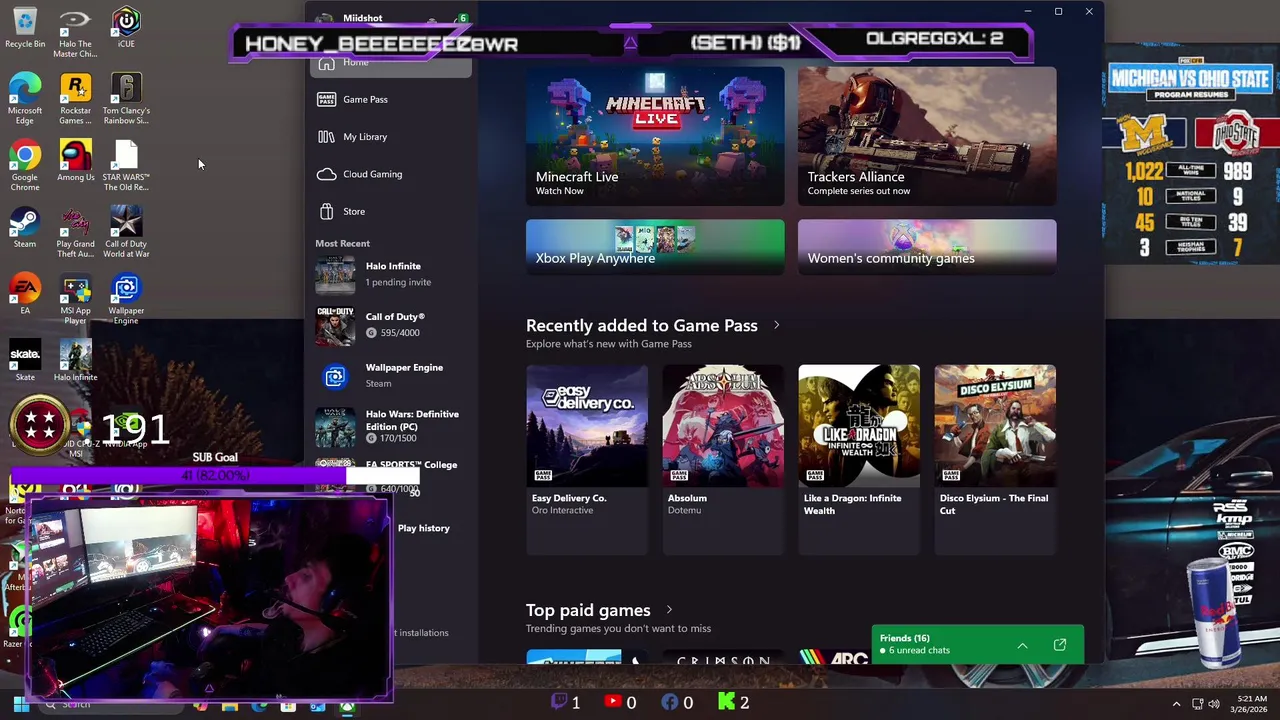1280x720 pixels.
Task: Expand the Top paid games chevron
Action: pos(669,610)
